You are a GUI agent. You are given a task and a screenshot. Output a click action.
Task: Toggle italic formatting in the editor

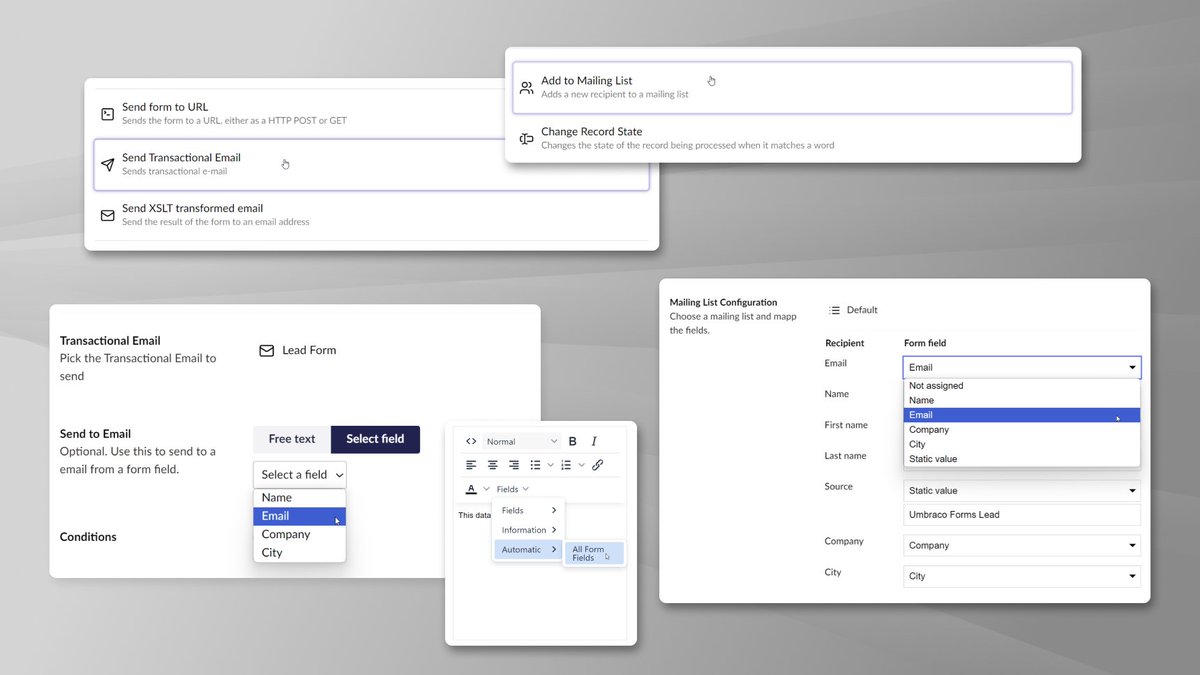(x=594, y=441)
